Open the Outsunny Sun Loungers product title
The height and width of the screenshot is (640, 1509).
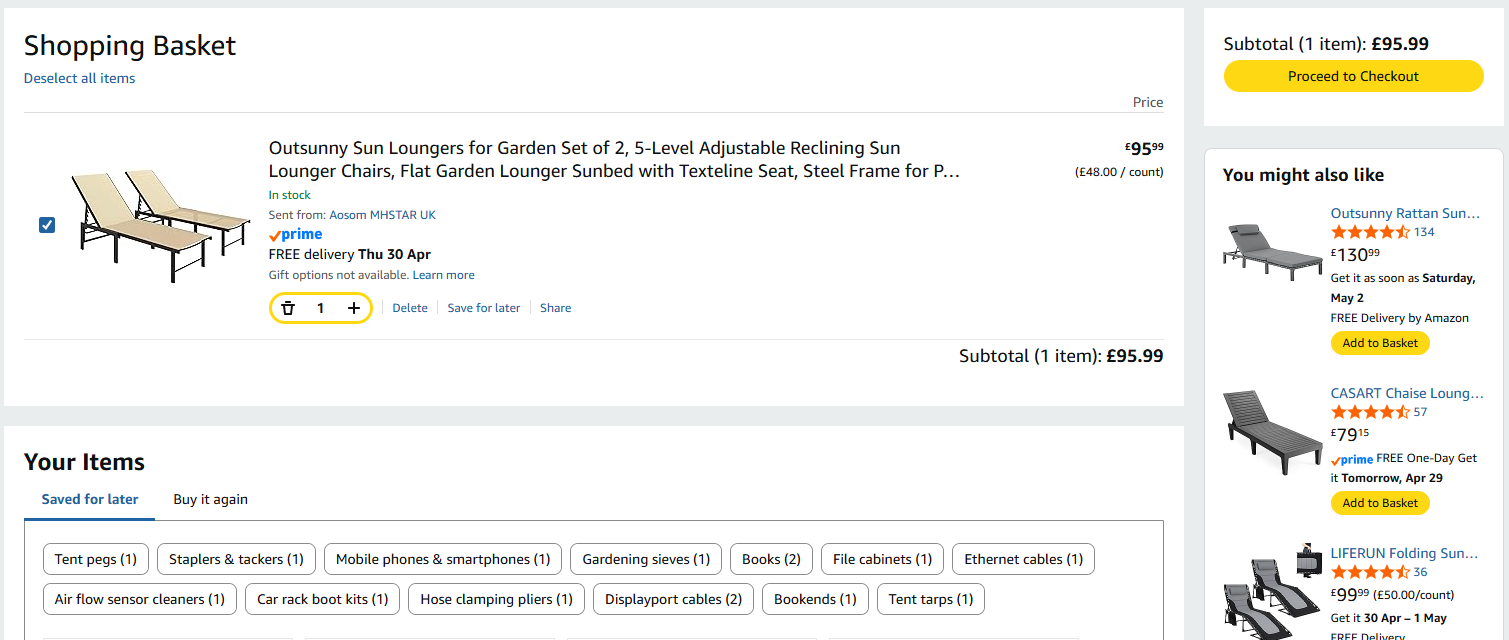pos(614,160)
